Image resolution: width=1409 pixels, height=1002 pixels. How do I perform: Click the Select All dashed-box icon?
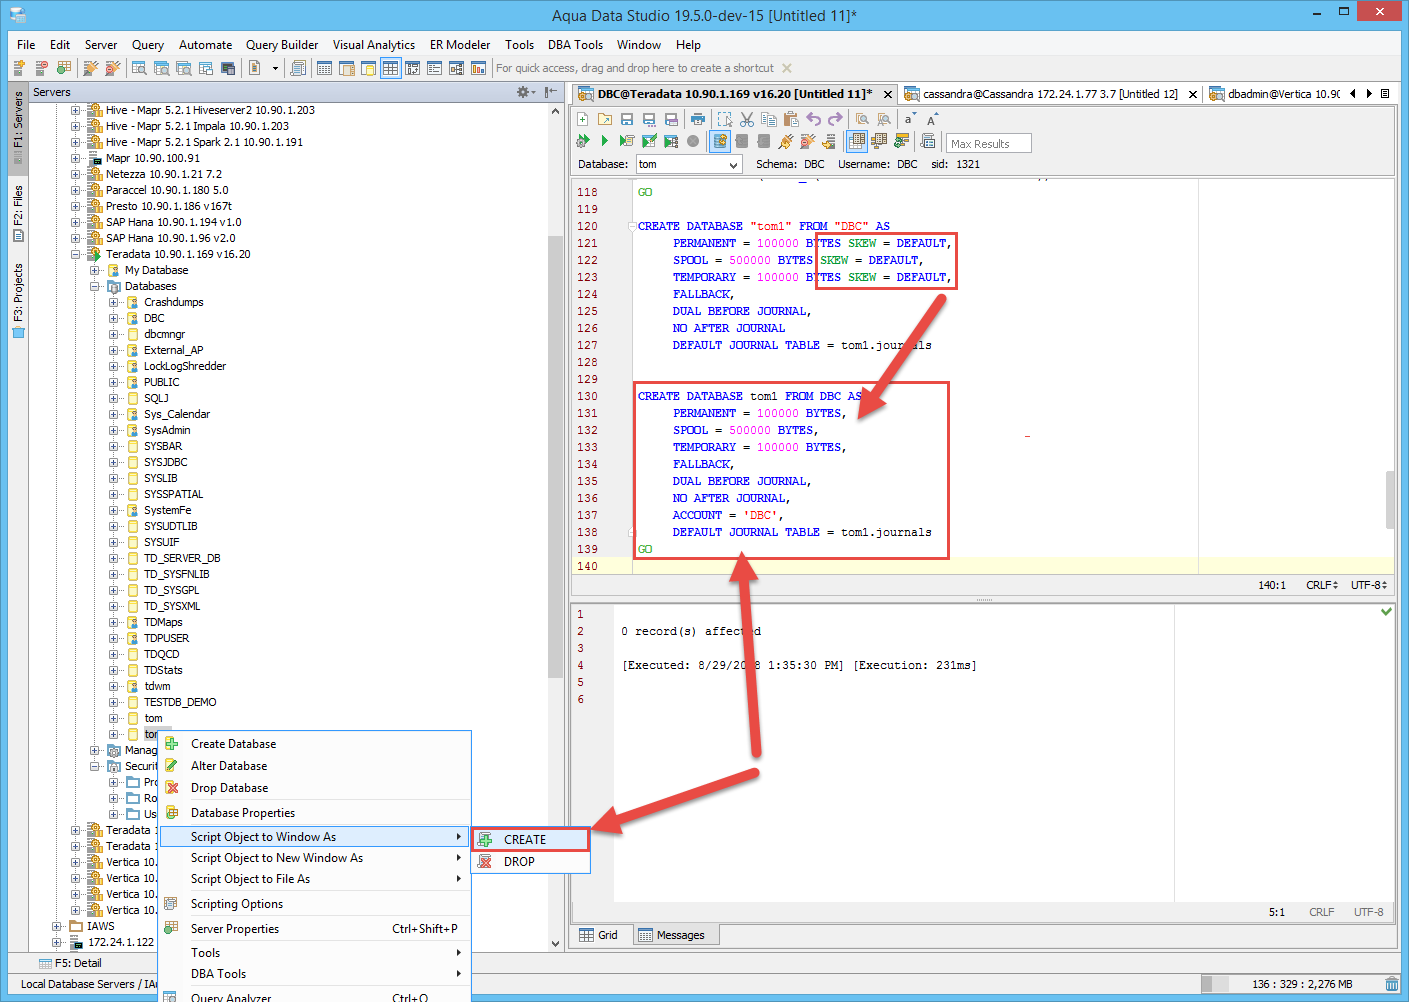(725, 119)
